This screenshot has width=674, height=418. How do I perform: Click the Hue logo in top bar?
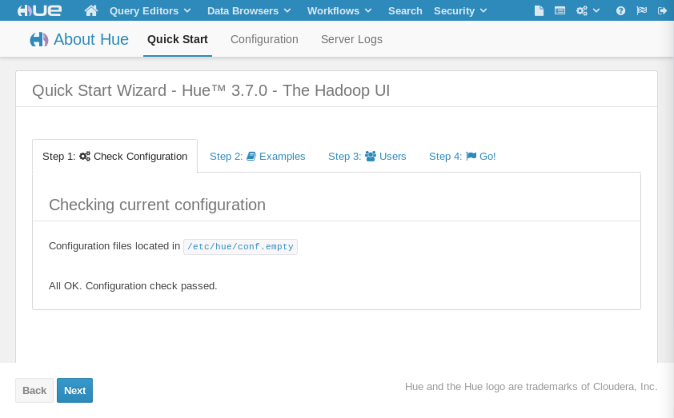[40, 10]
